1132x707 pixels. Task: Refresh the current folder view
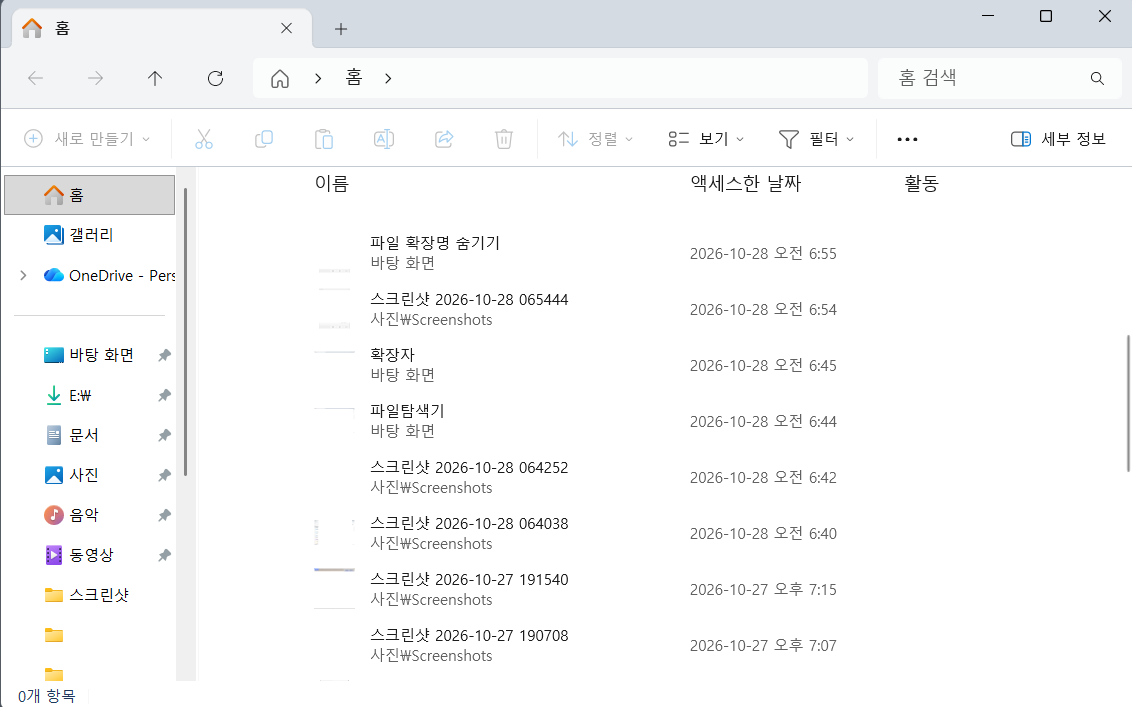pyautogui.click(x=215, y=78)
